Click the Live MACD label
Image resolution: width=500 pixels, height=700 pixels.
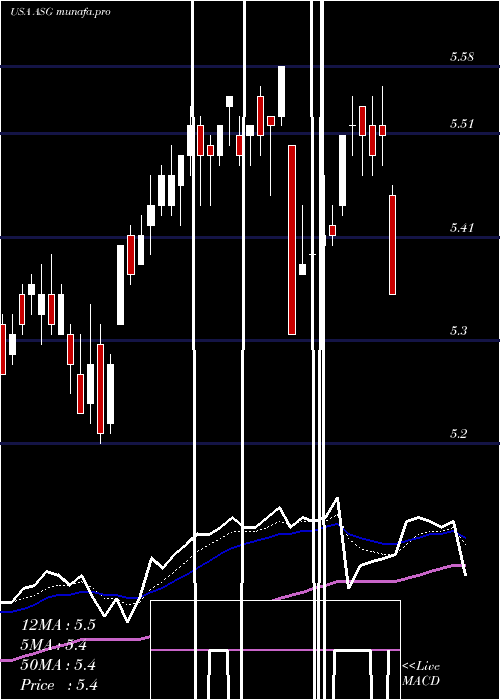coord(421,674)
